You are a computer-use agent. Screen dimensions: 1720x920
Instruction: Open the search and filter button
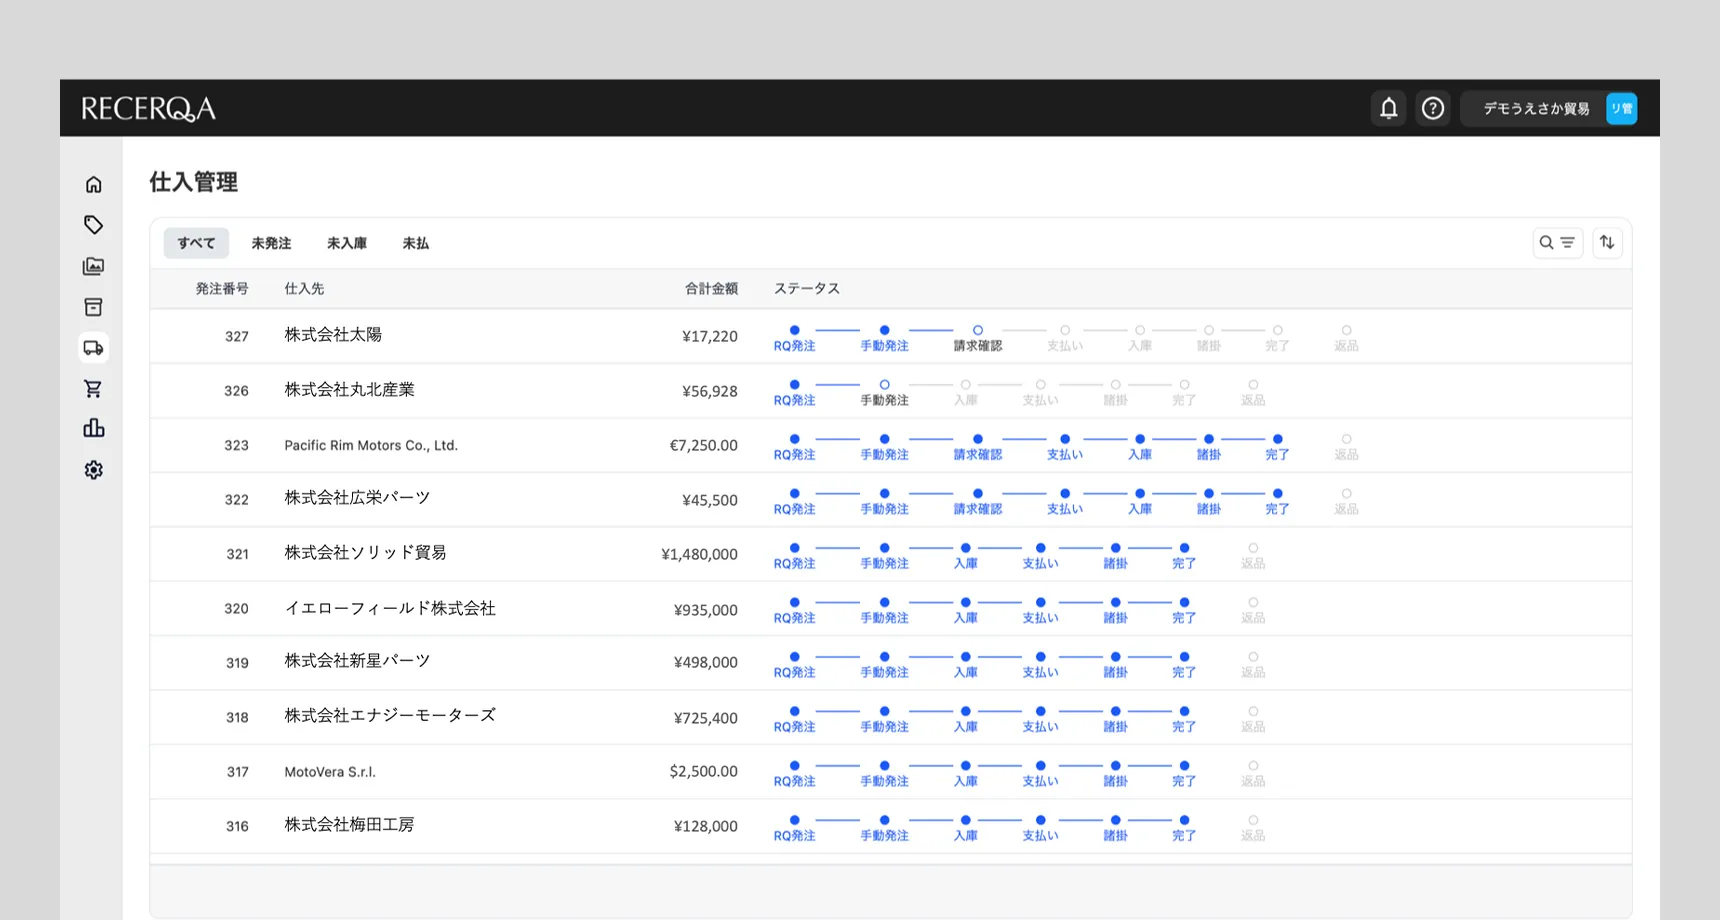tap(1557, 243)
